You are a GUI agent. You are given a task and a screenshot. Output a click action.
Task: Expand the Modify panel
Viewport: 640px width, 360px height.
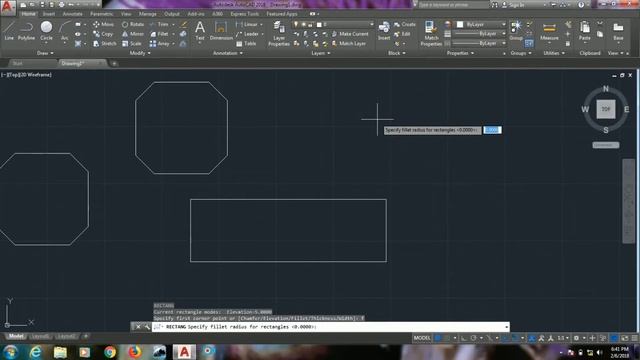pos(140,53)
